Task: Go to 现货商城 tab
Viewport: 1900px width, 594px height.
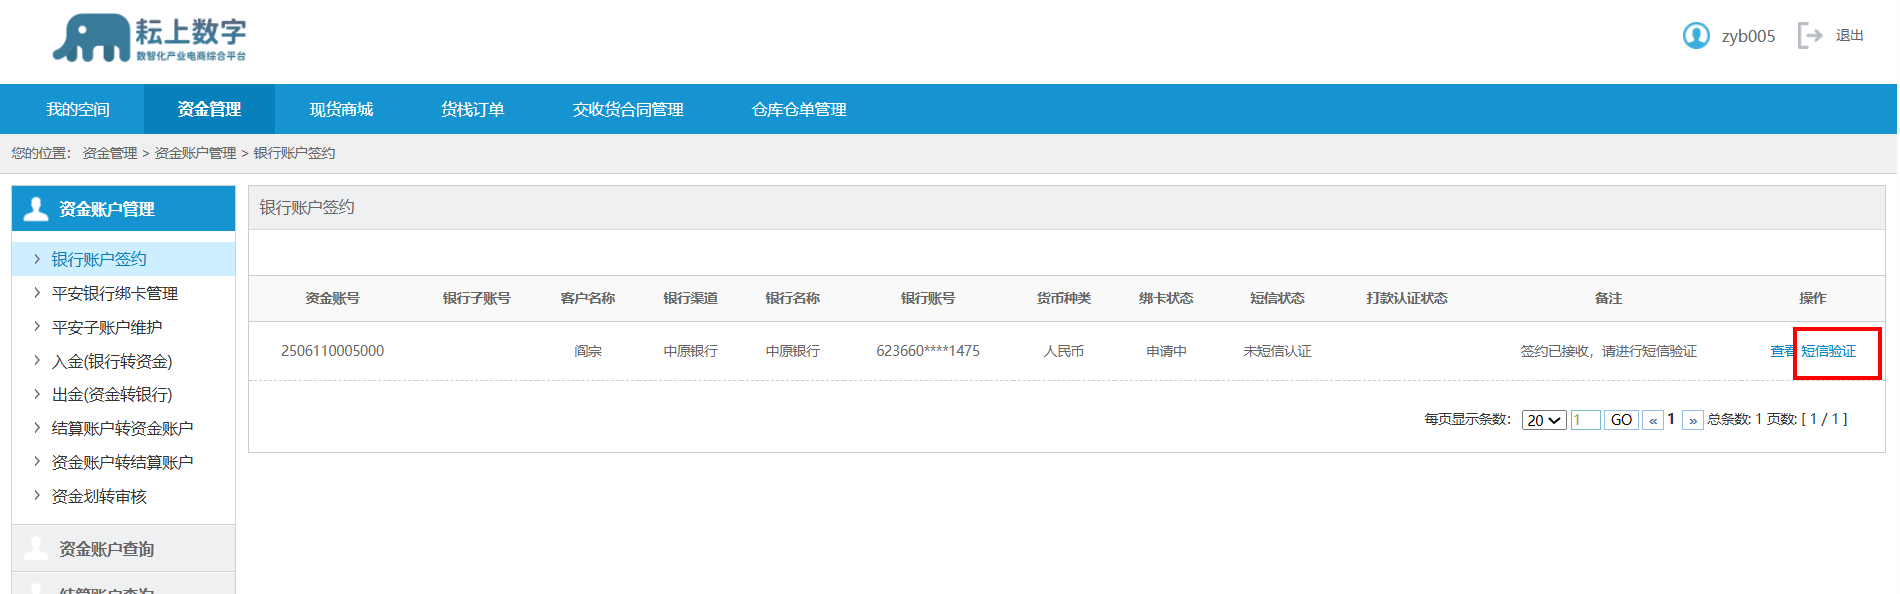Action: point(341,109)
